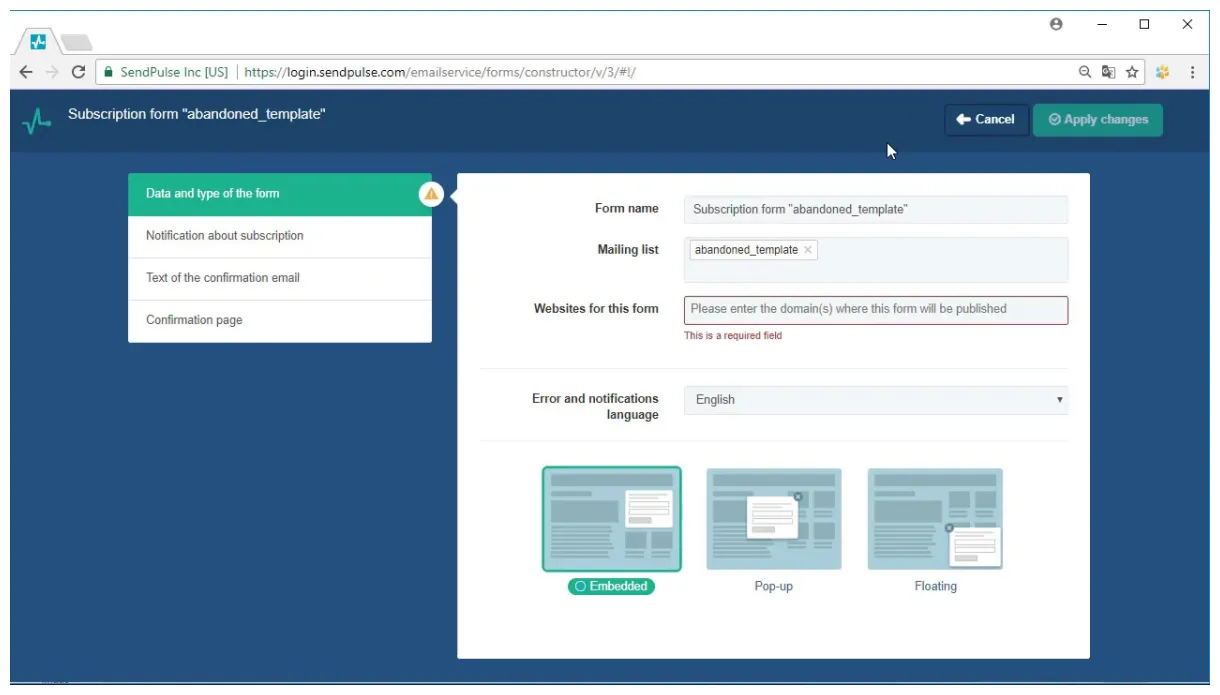Click the Apply changes button
Image resolution: width=1220 pixels, height=695 pixels.
[x=1097, y=119]
